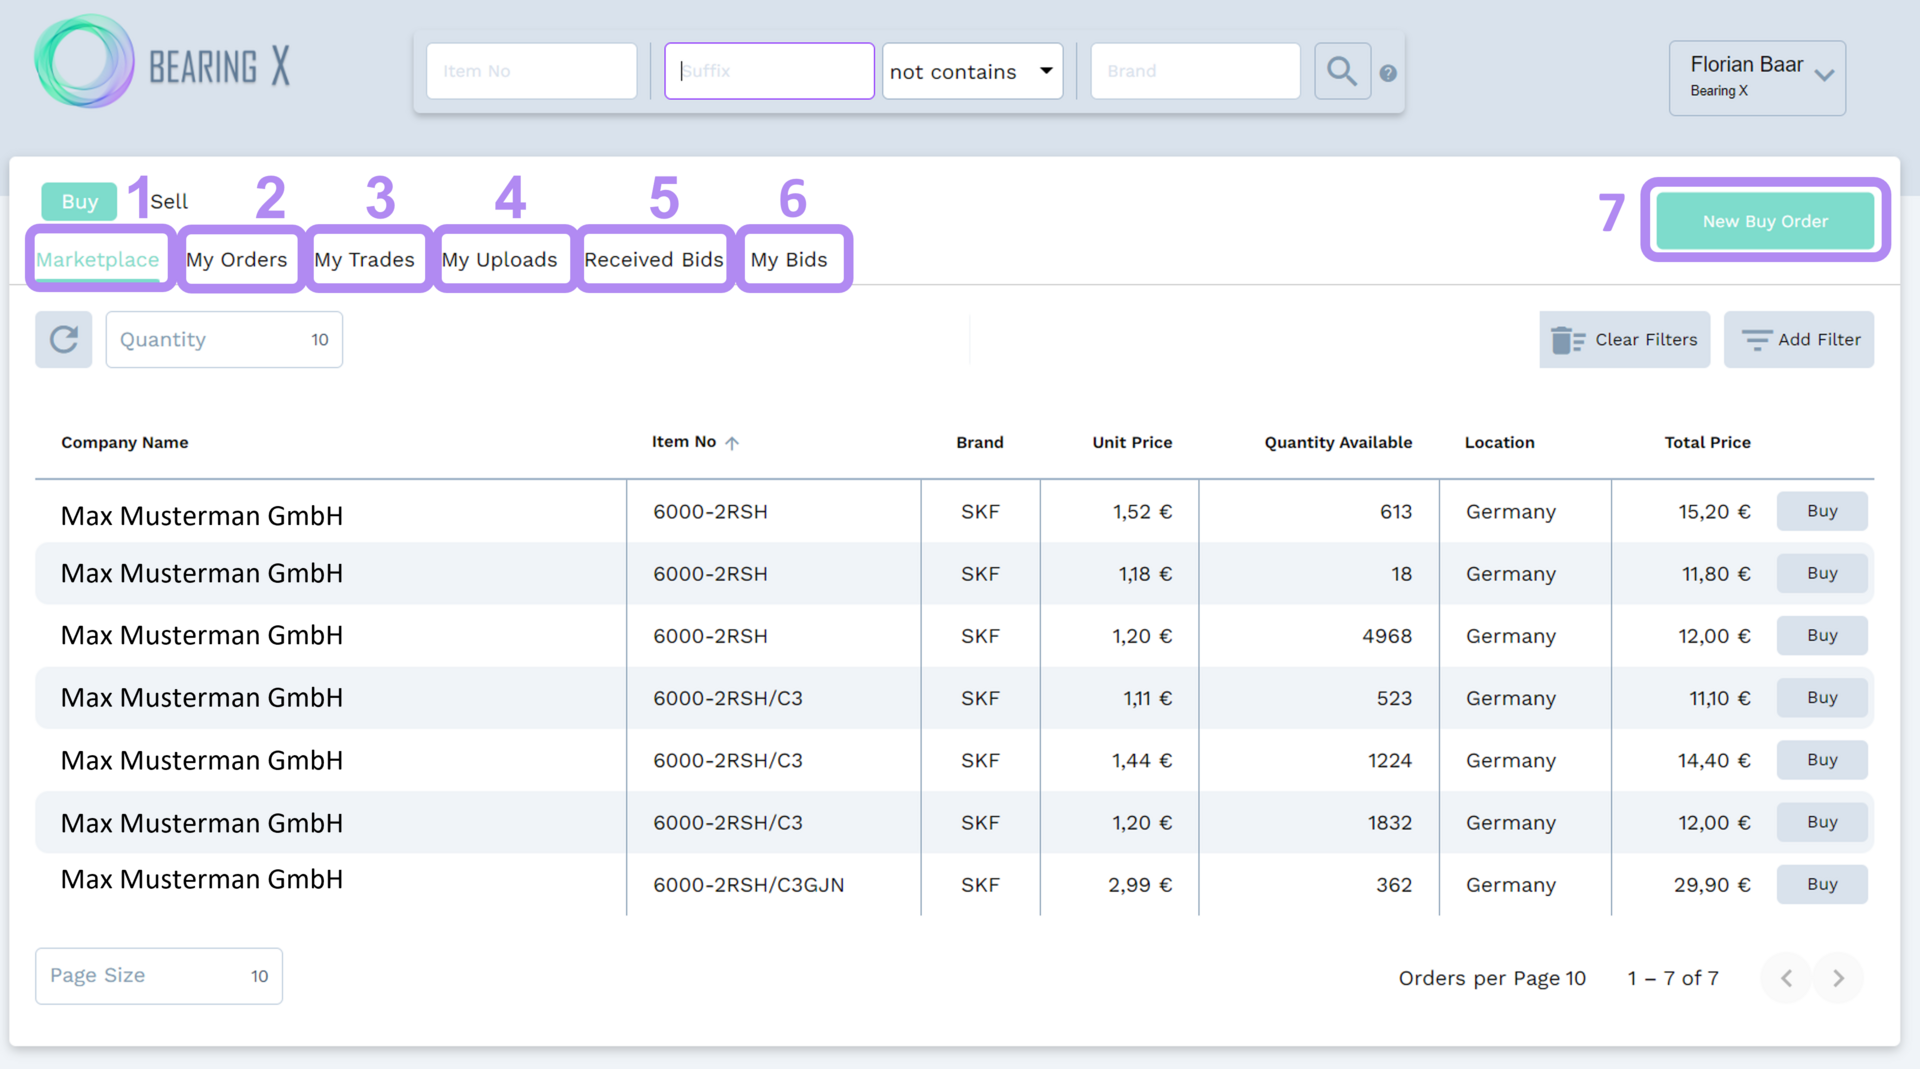1920x1069 pixels.
Task: Click the 29,90 € total price
Action: click(1713, 885)
